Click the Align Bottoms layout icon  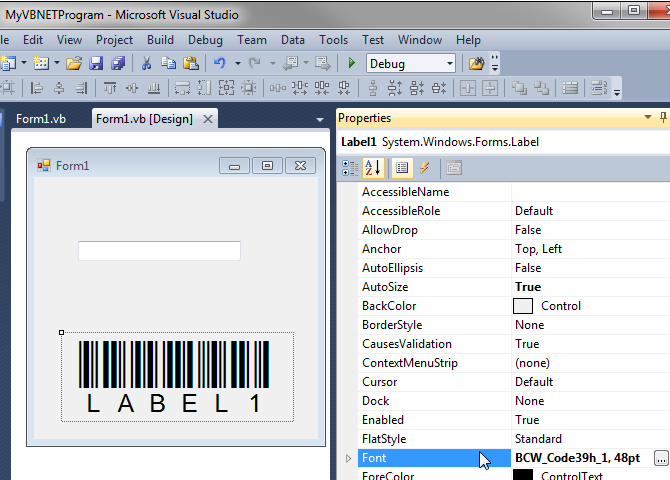[x=154, y=88]
